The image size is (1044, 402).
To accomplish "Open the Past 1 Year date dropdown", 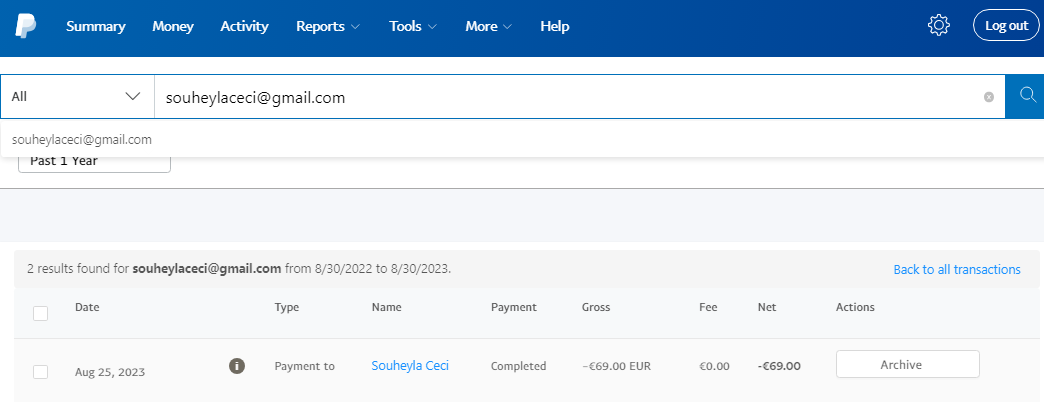I will 94,161.
